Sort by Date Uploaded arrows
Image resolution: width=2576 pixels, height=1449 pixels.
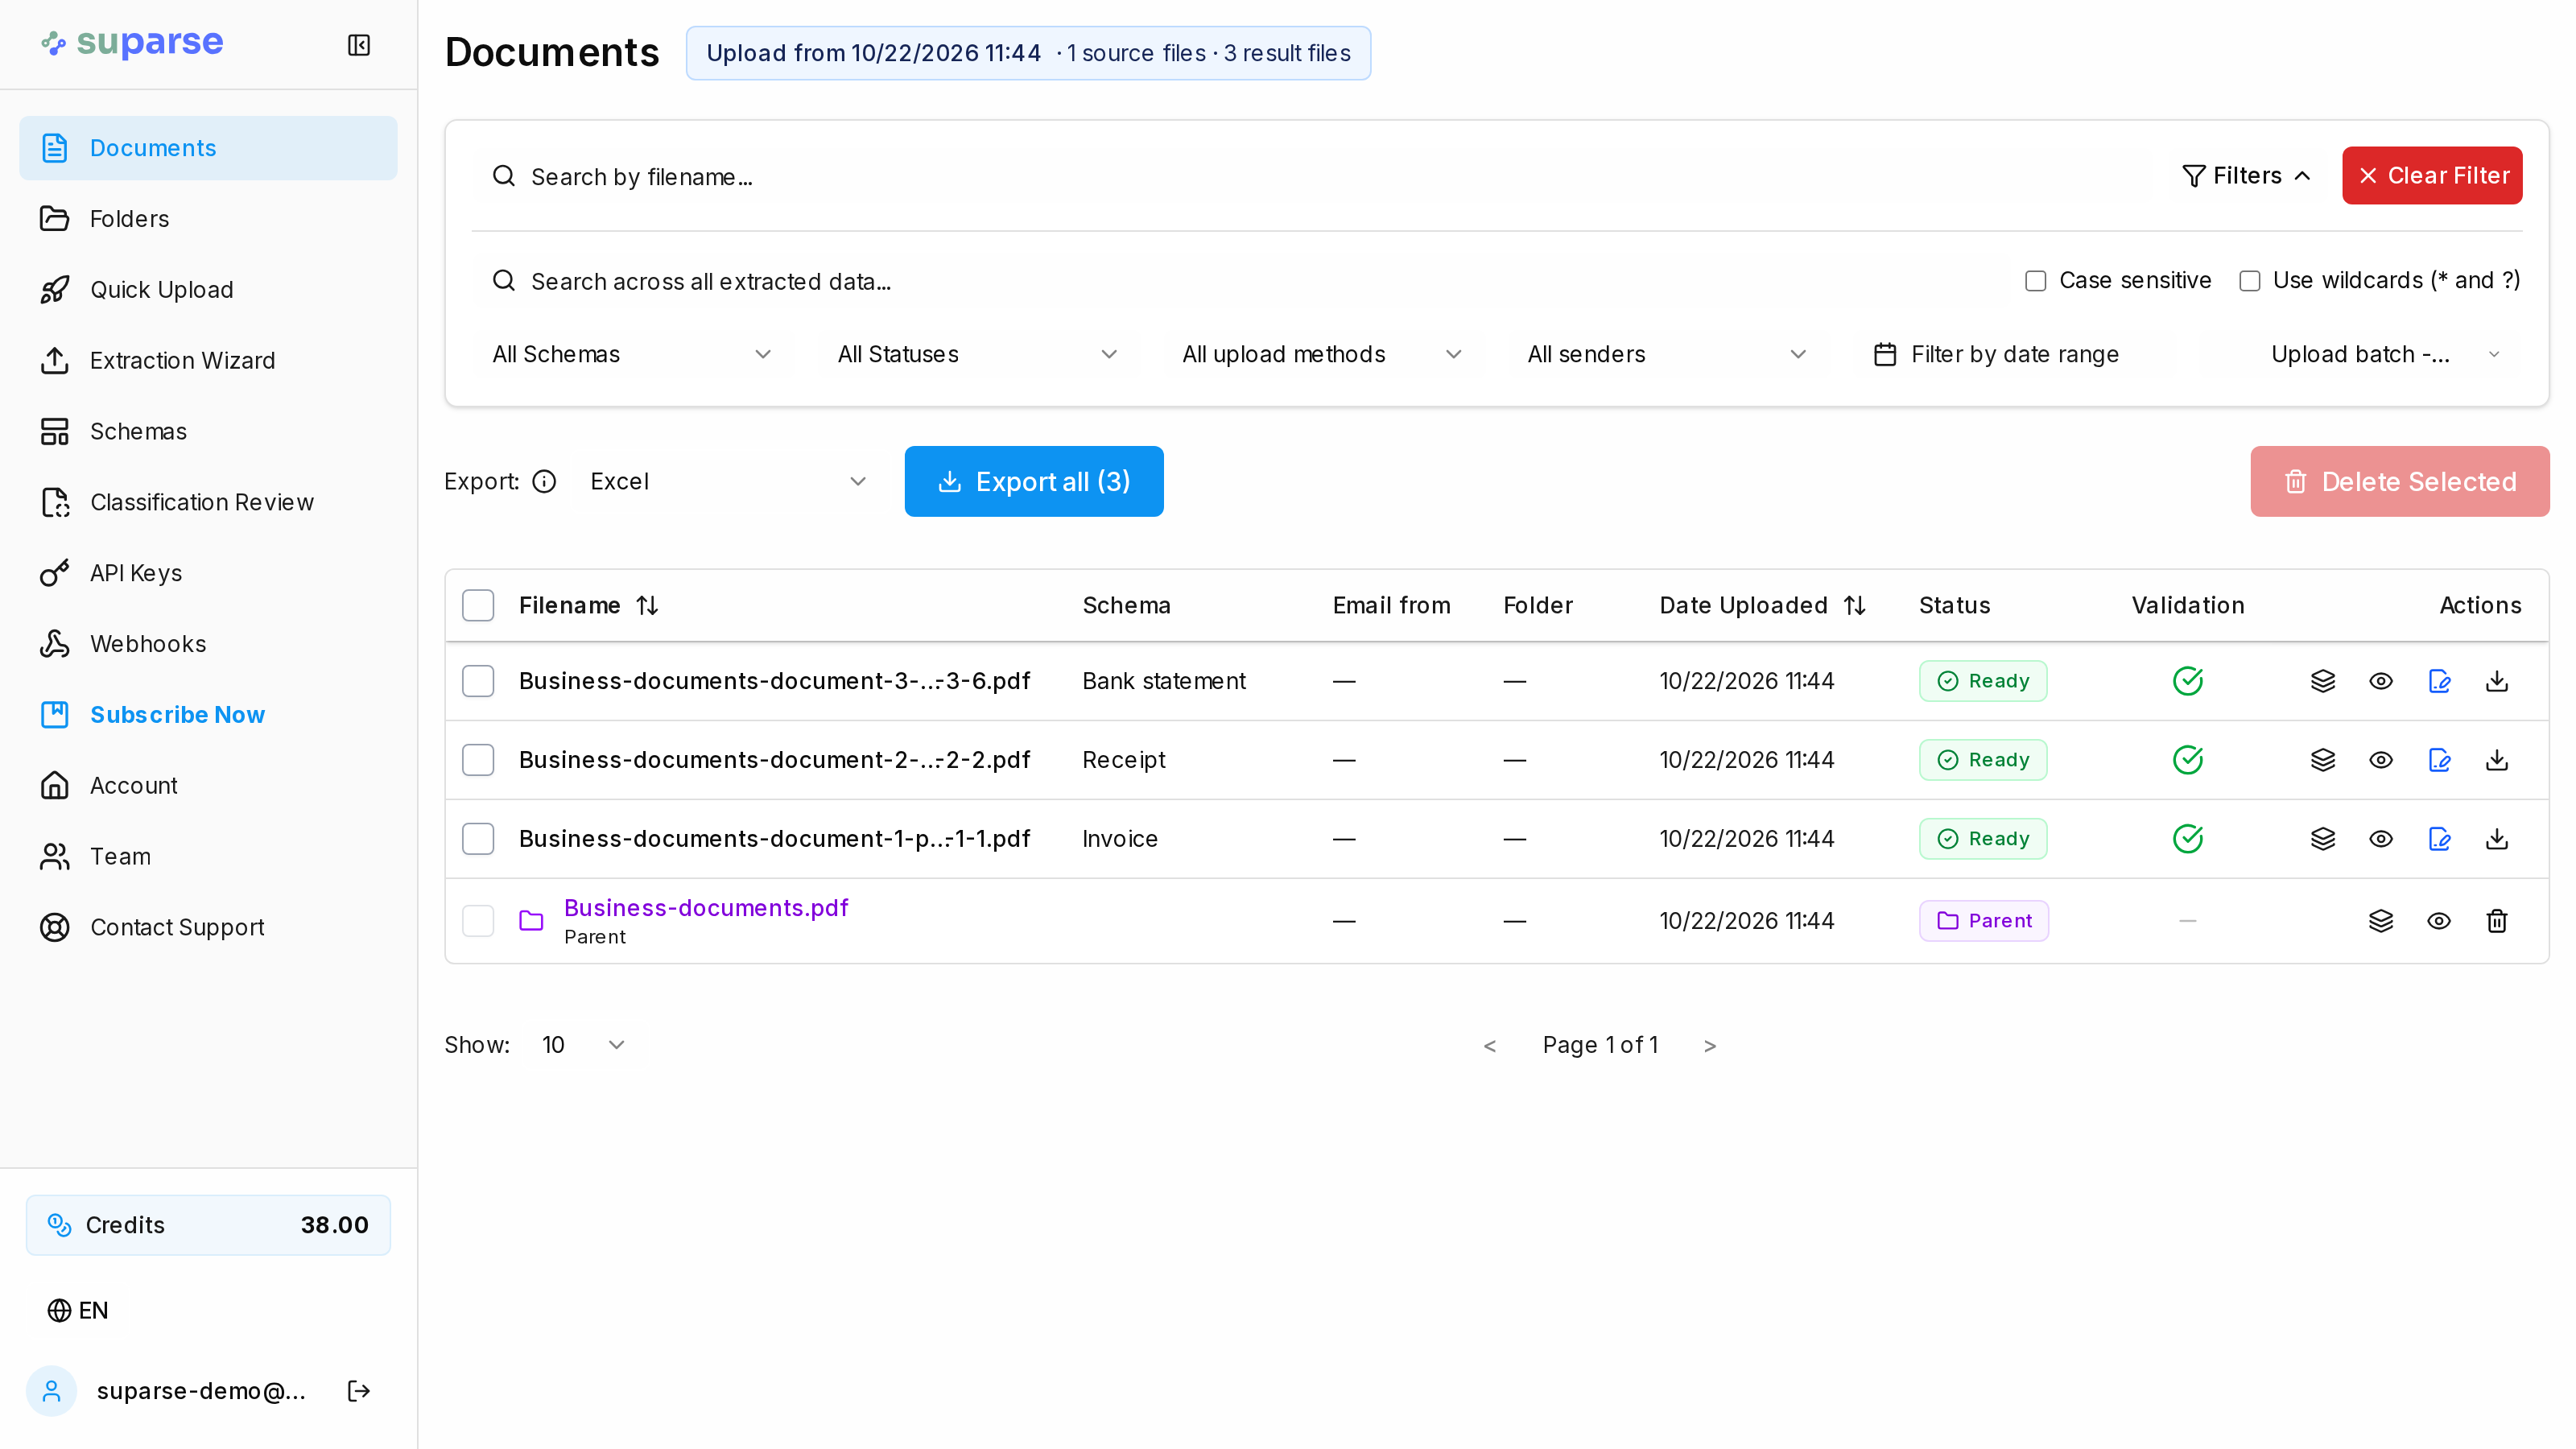point(1855,606)
